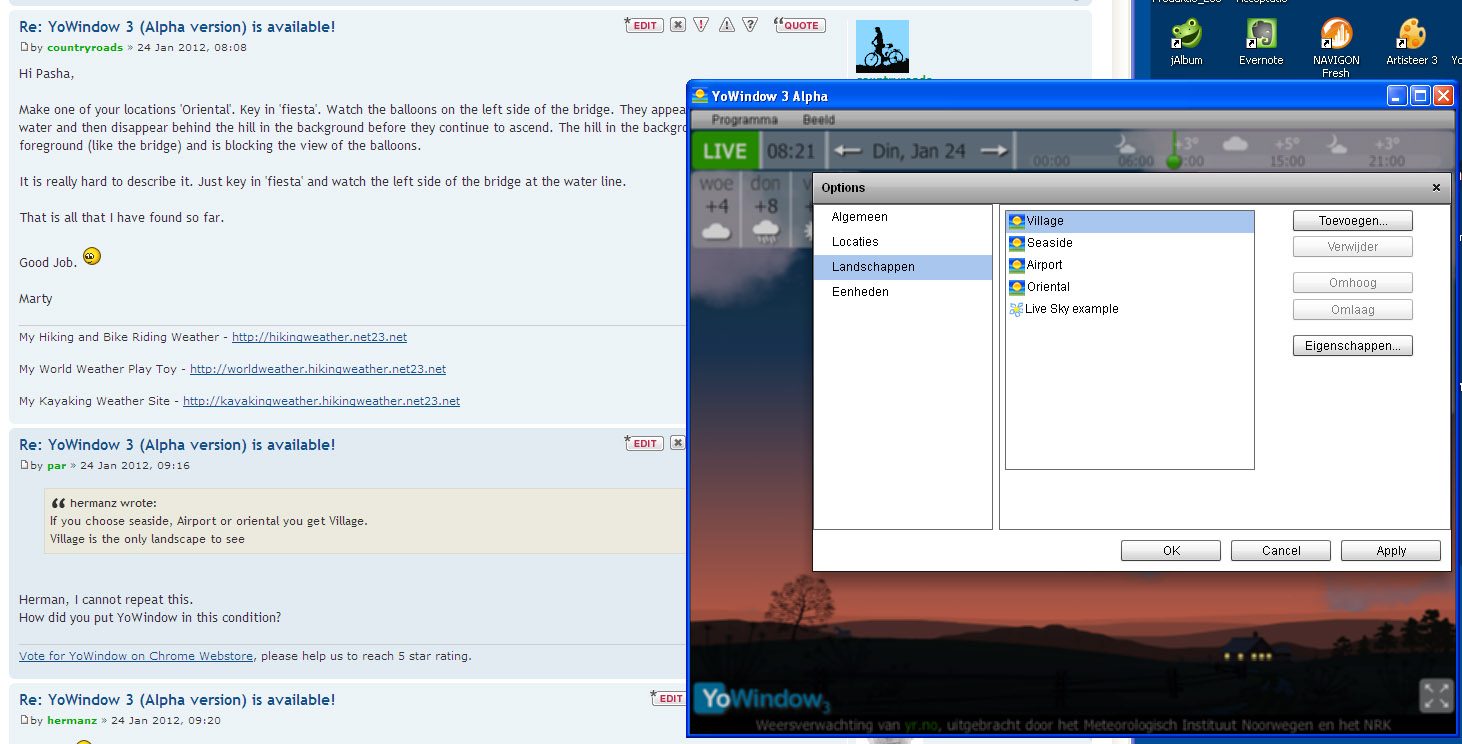Select Live Sky example in the list

click(1071, 309)
